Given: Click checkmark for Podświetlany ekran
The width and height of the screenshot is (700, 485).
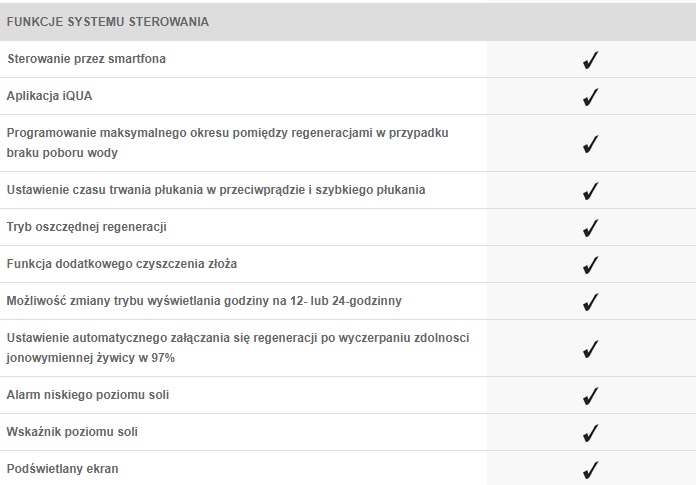Looking at the screenshot, I should pyautogui.click(x=590, y=469).
